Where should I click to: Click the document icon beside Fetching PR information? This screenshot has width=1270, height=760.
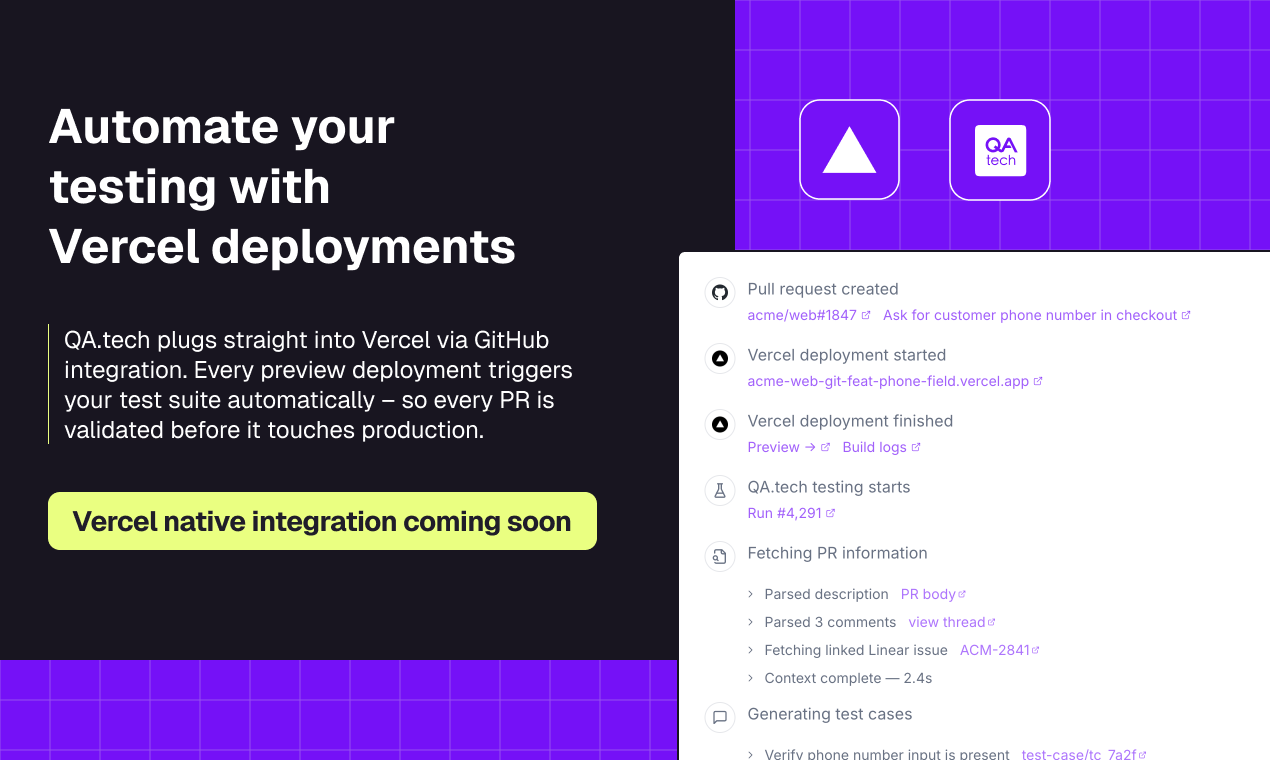point(720,556)
